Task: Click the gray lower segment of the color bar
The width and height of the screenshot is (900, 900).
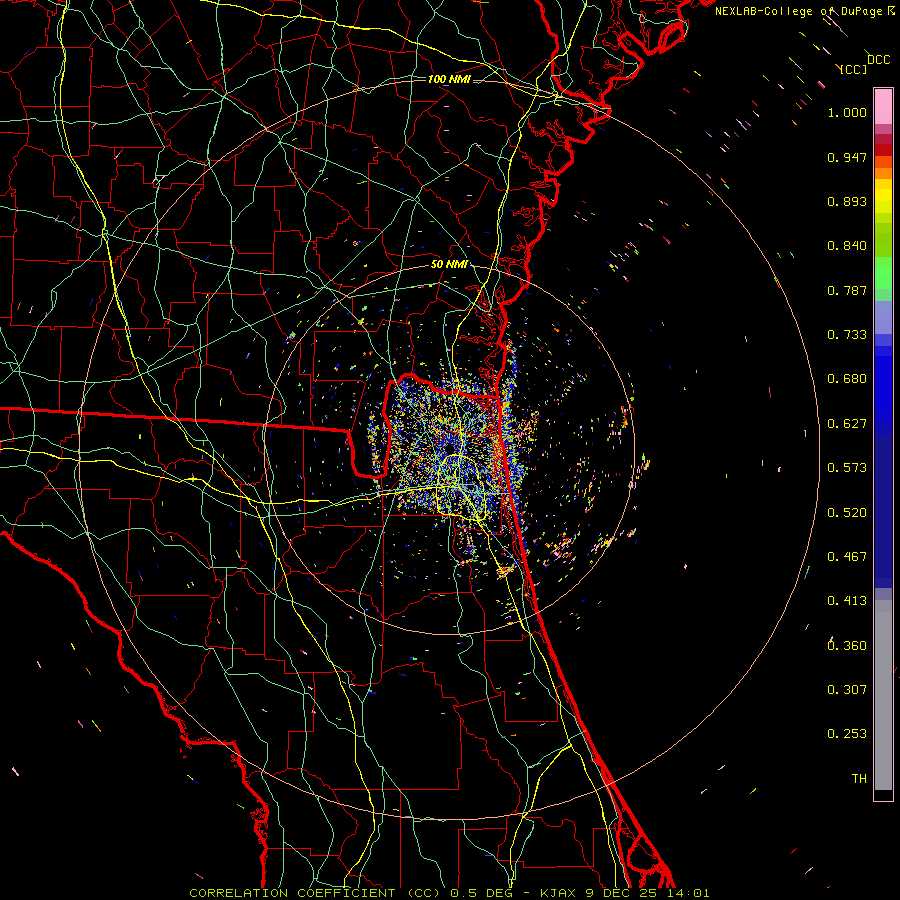Action: pyautogui.click(x=883, y=695)
